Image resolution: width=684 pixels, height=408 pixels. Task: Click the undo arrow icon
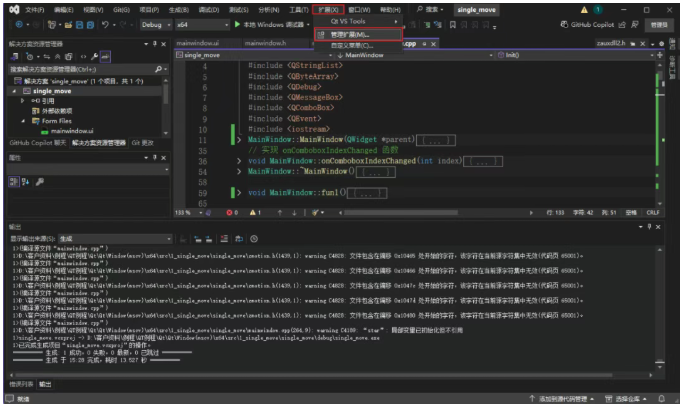click(105, 24)
